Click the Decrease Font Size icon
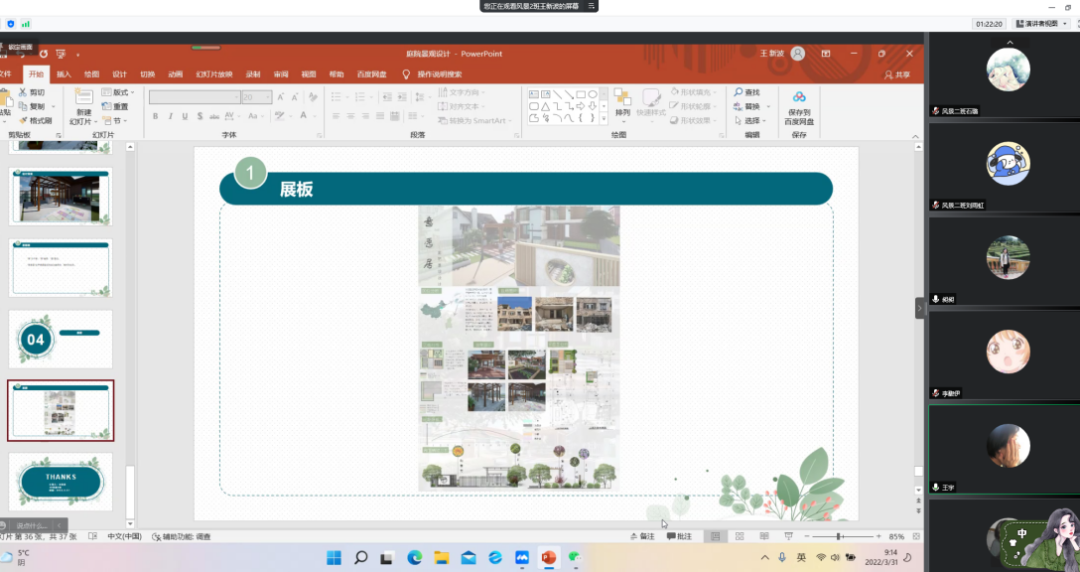Viewport: 1080px width, 572px height. 294,97
